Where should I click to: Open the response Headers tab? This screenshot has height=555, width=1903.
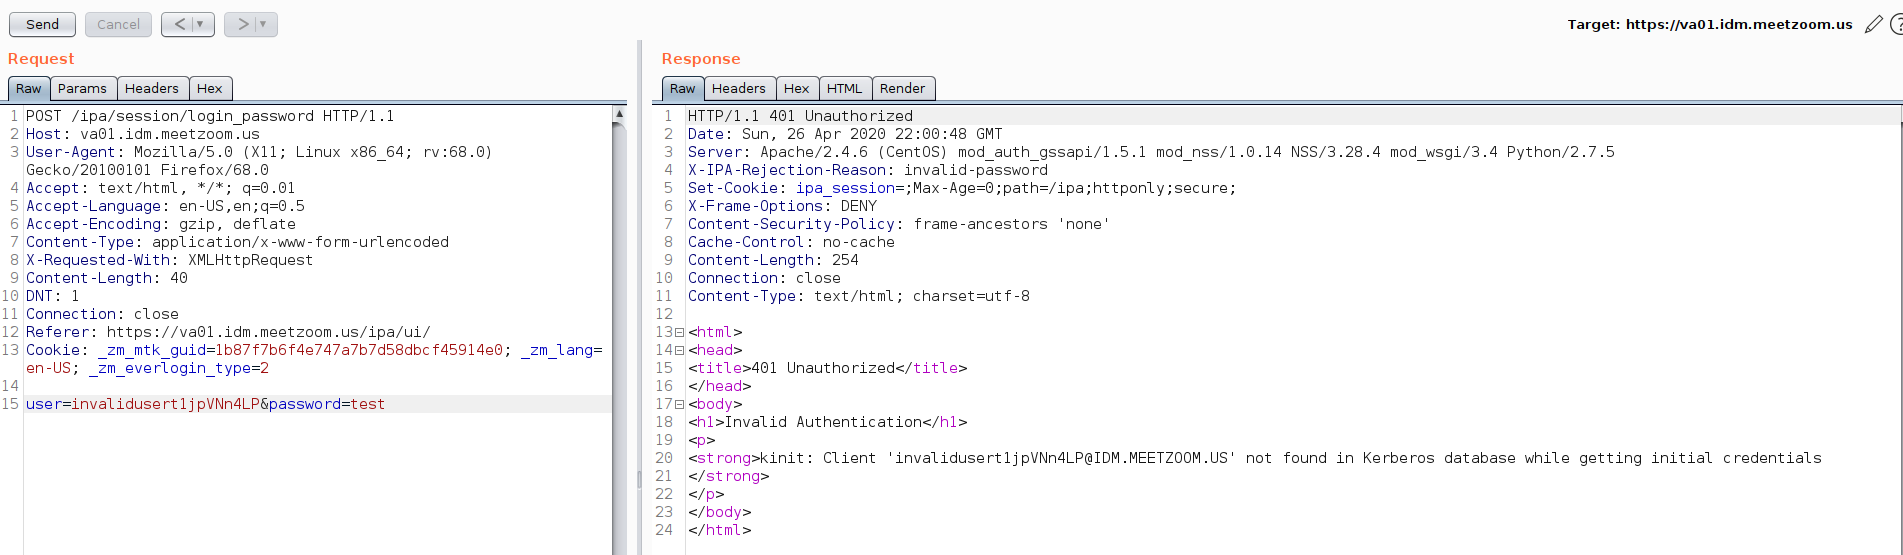[x=739, y=88]
